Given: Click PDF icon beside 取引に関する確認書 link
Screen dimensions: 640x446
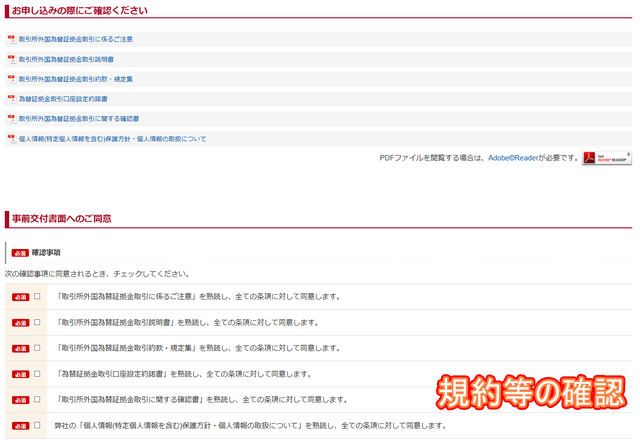Looking at the screenshot, I should (x=11, y=119).
